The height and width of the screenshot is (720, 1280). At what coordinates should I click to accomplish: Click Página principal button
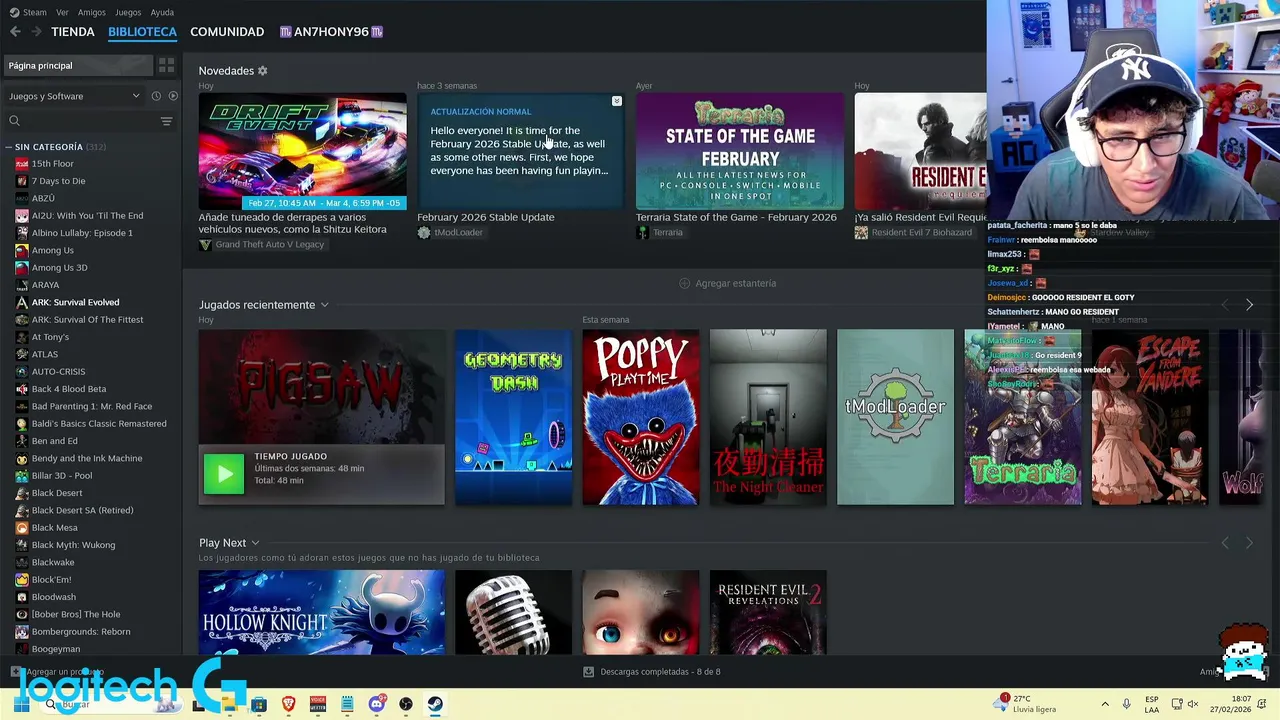click(x=78, y=65)
